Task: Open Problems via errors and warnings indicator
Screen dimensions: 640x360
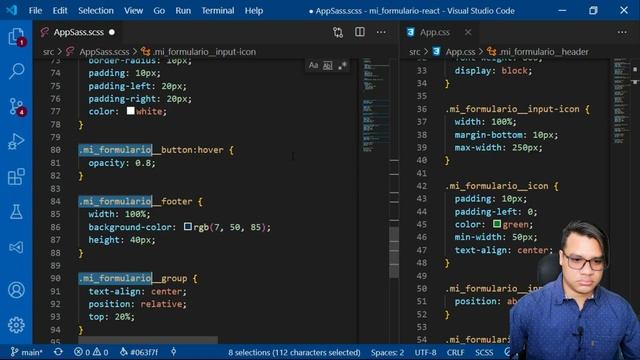Action: click(x=91, y=352)
